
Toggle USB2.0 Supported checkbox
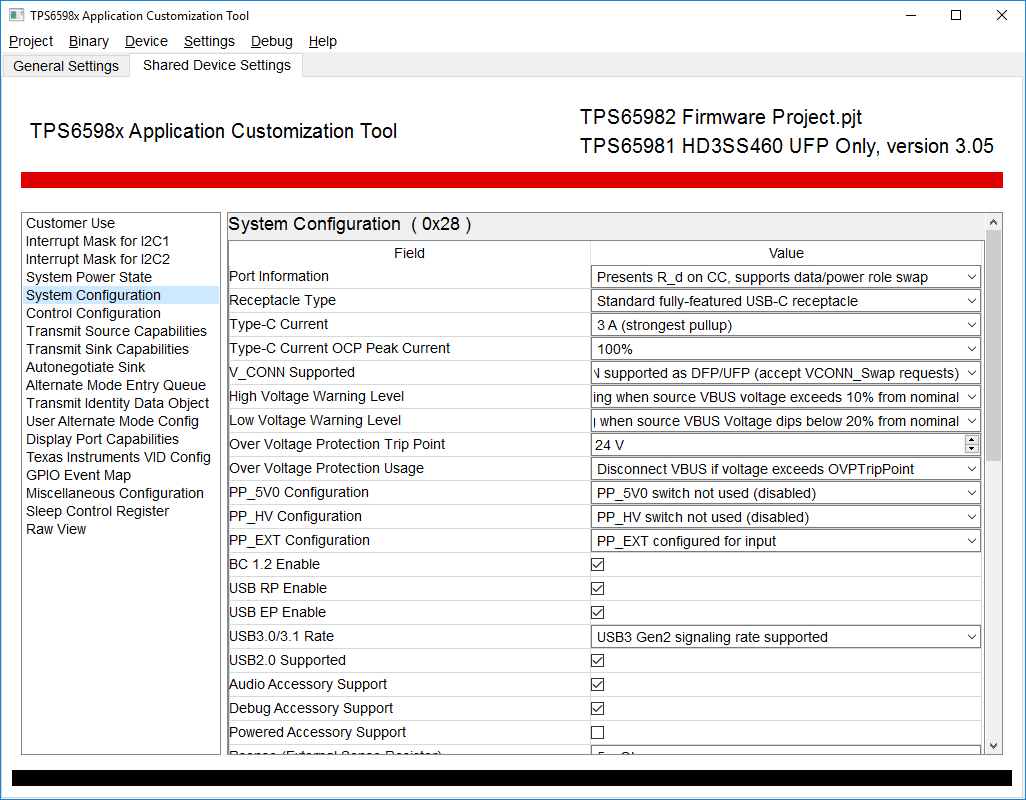point(597,661)
